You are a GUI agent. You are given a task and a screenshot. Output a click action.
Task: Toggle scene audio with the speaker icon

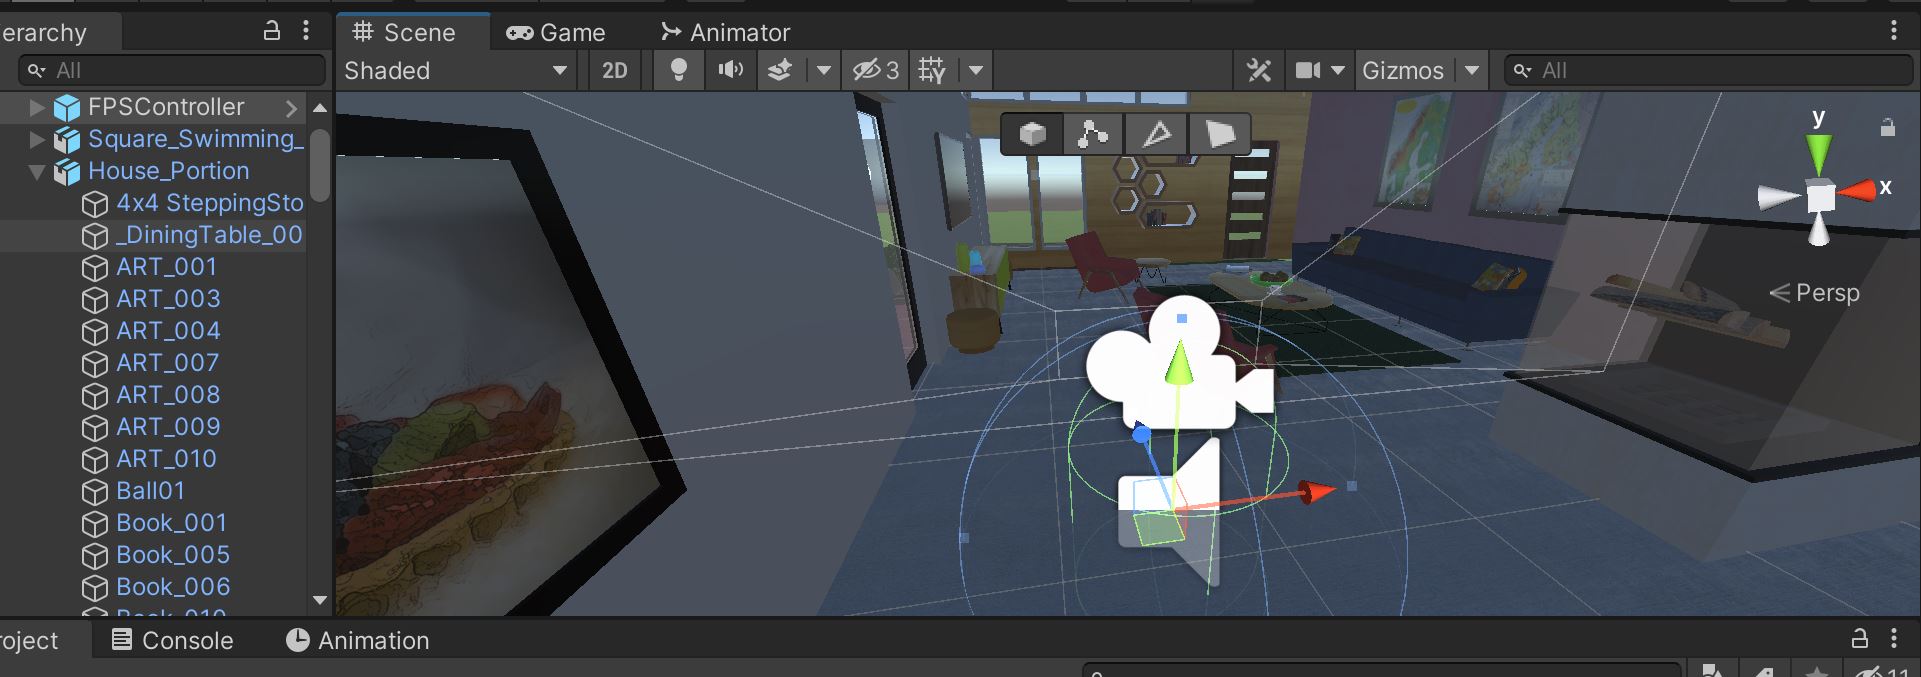(731, 70)
